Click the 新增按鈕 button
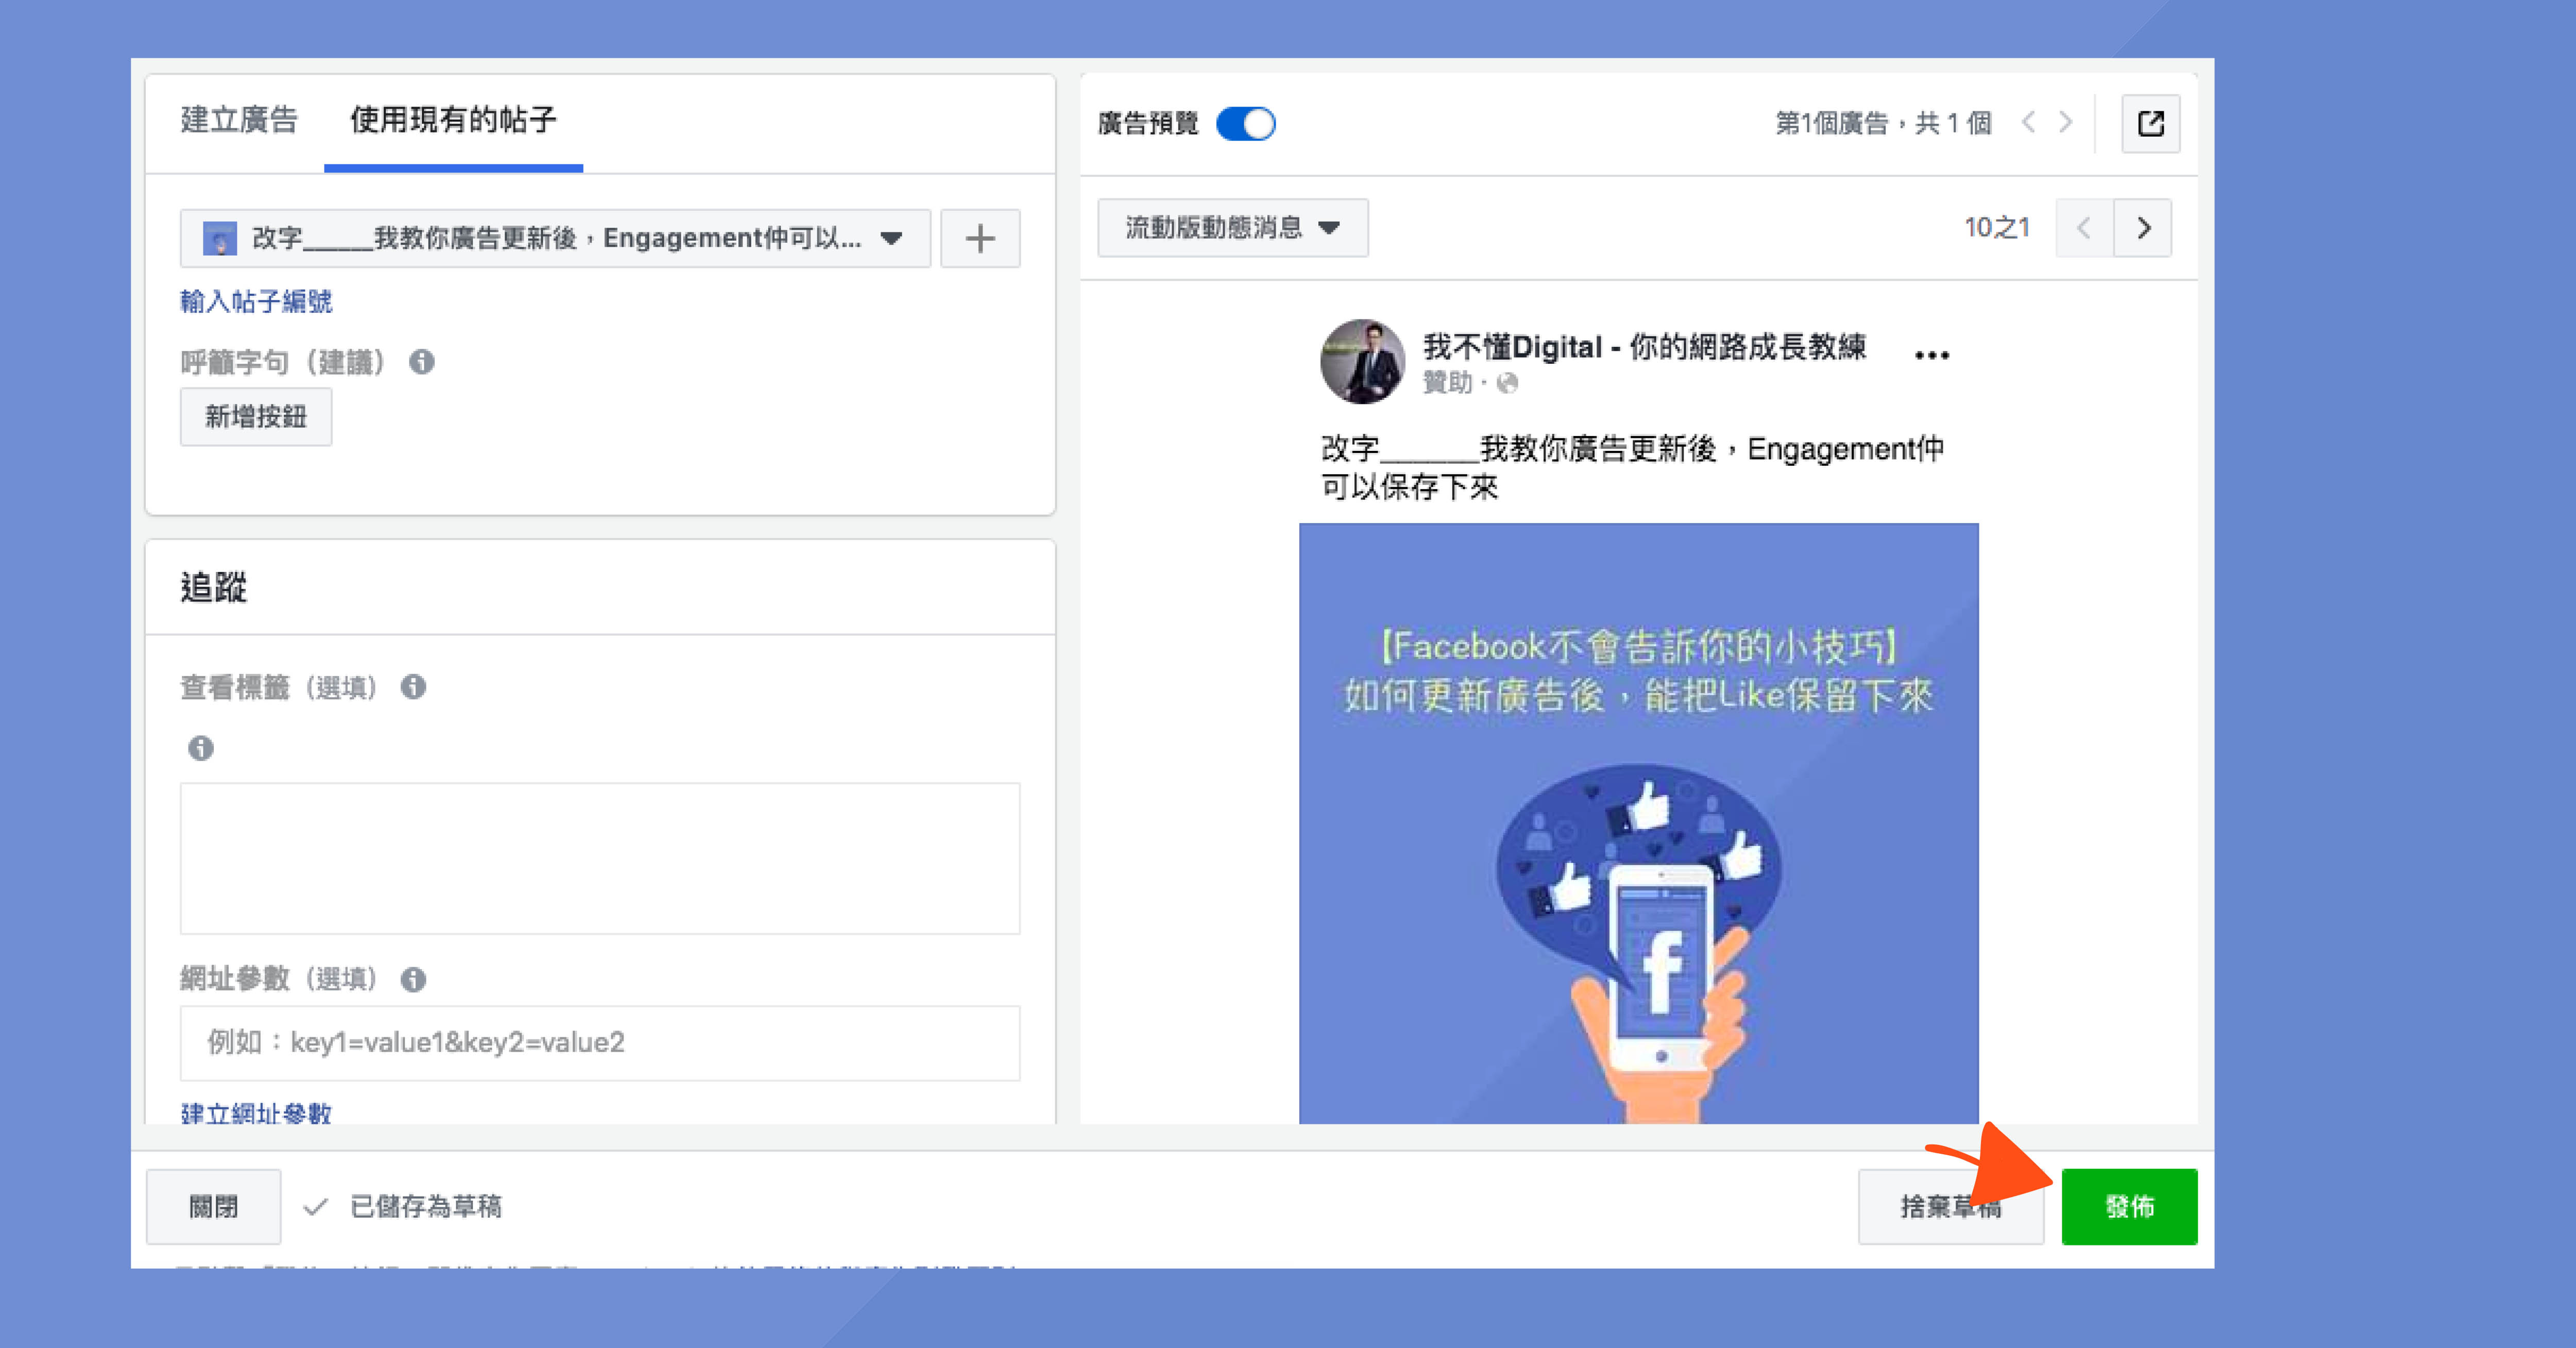The image size is (2576, 1348). click(256, 417)
